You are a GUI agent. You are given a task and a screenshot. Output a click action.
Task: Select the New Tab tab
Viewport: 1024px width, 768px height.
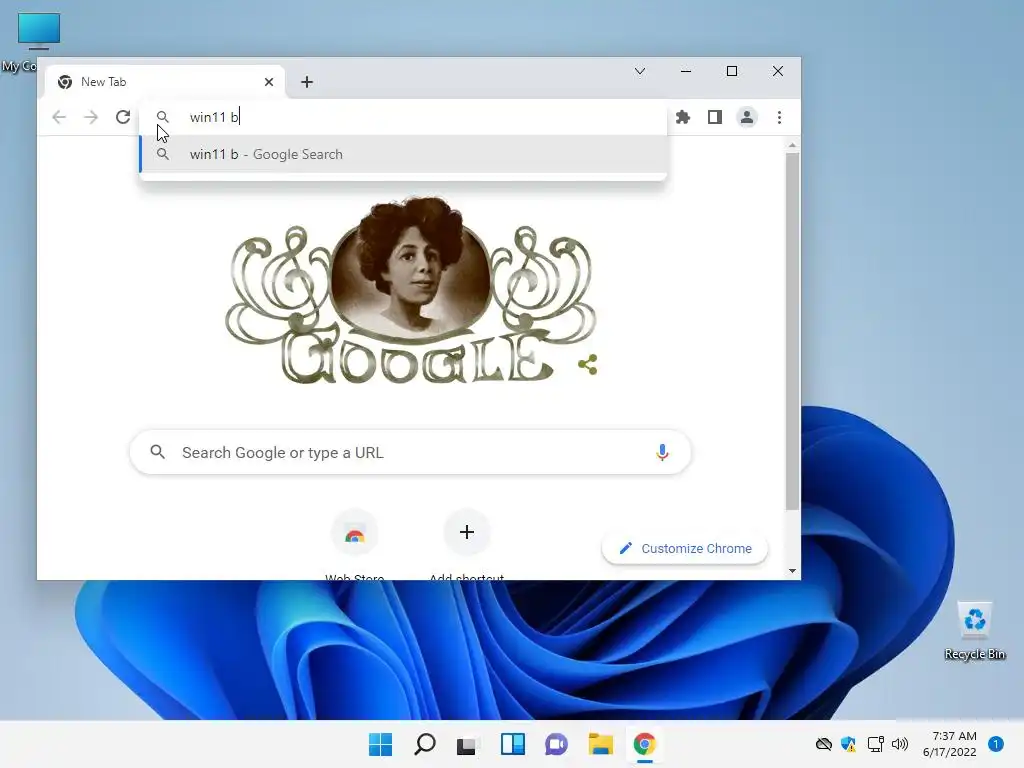coord(166,82)
